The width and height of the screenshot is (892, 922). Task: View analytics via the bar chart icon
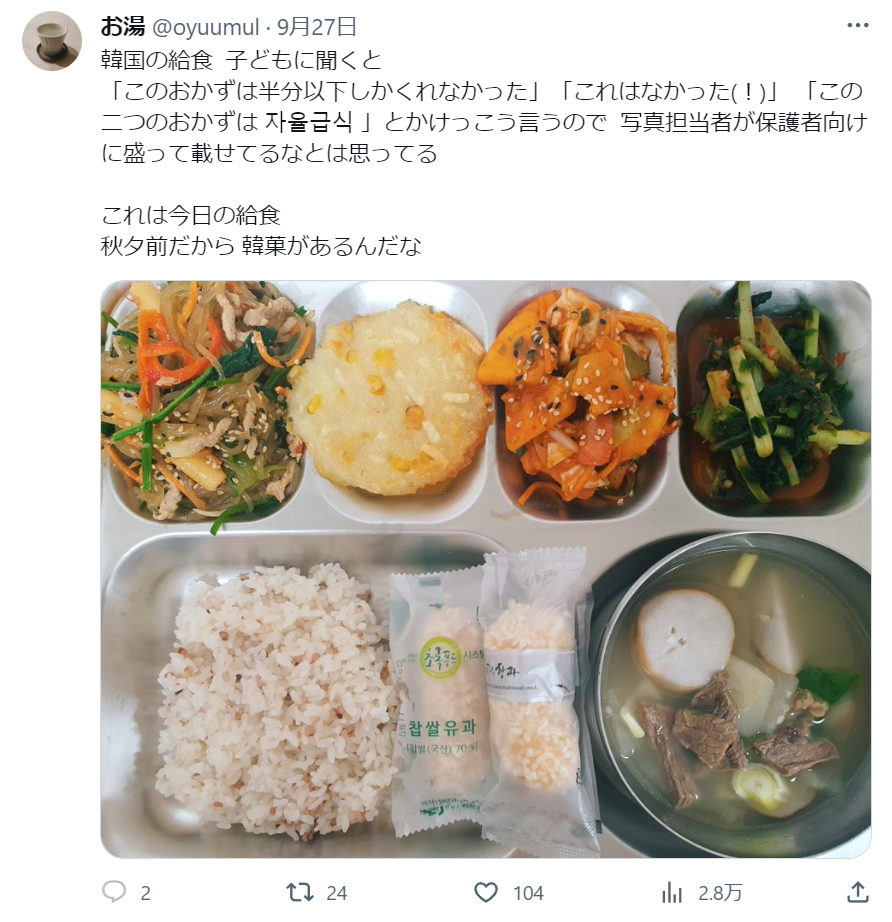tap(671, 892)
